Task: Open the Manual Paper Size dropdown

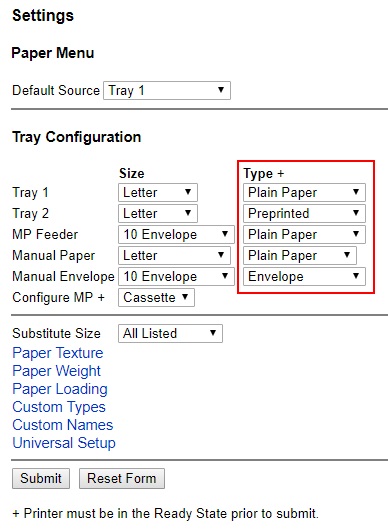Action: coord(174,255)
